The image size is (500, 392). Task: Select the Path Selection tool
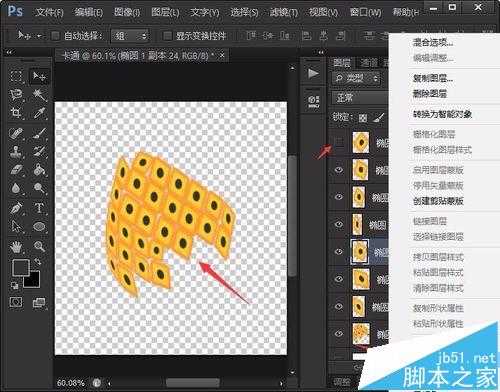click(x=16, y=227)
